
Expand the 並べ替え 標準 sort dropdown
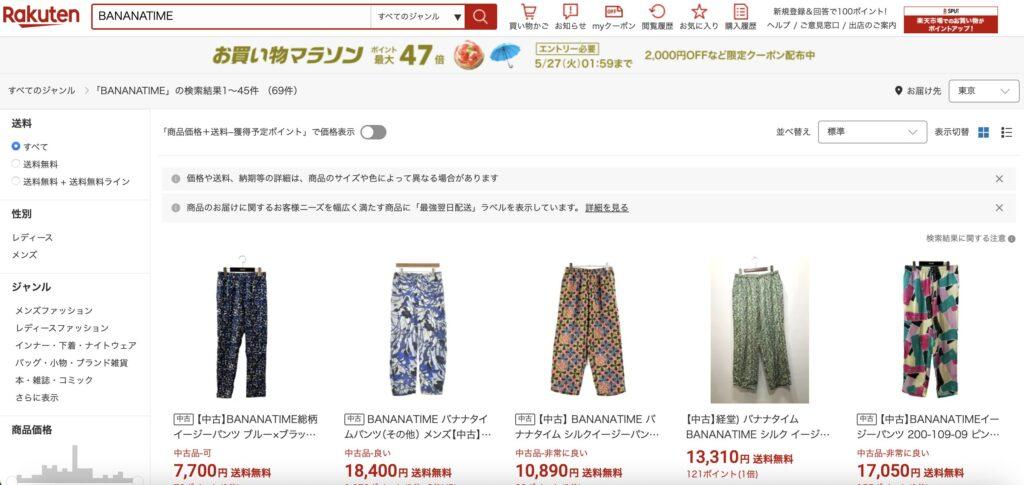coord(872,132)
